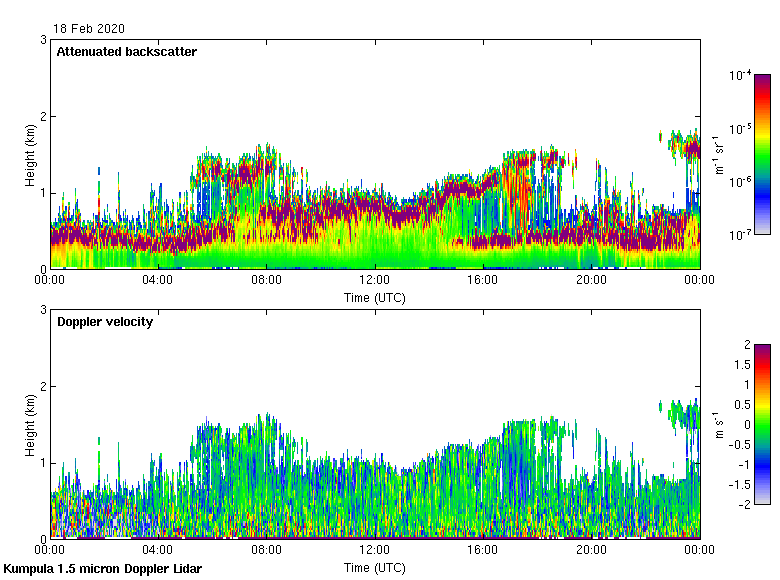Click the "18 Feb 2020" date label

click(89, 29)
